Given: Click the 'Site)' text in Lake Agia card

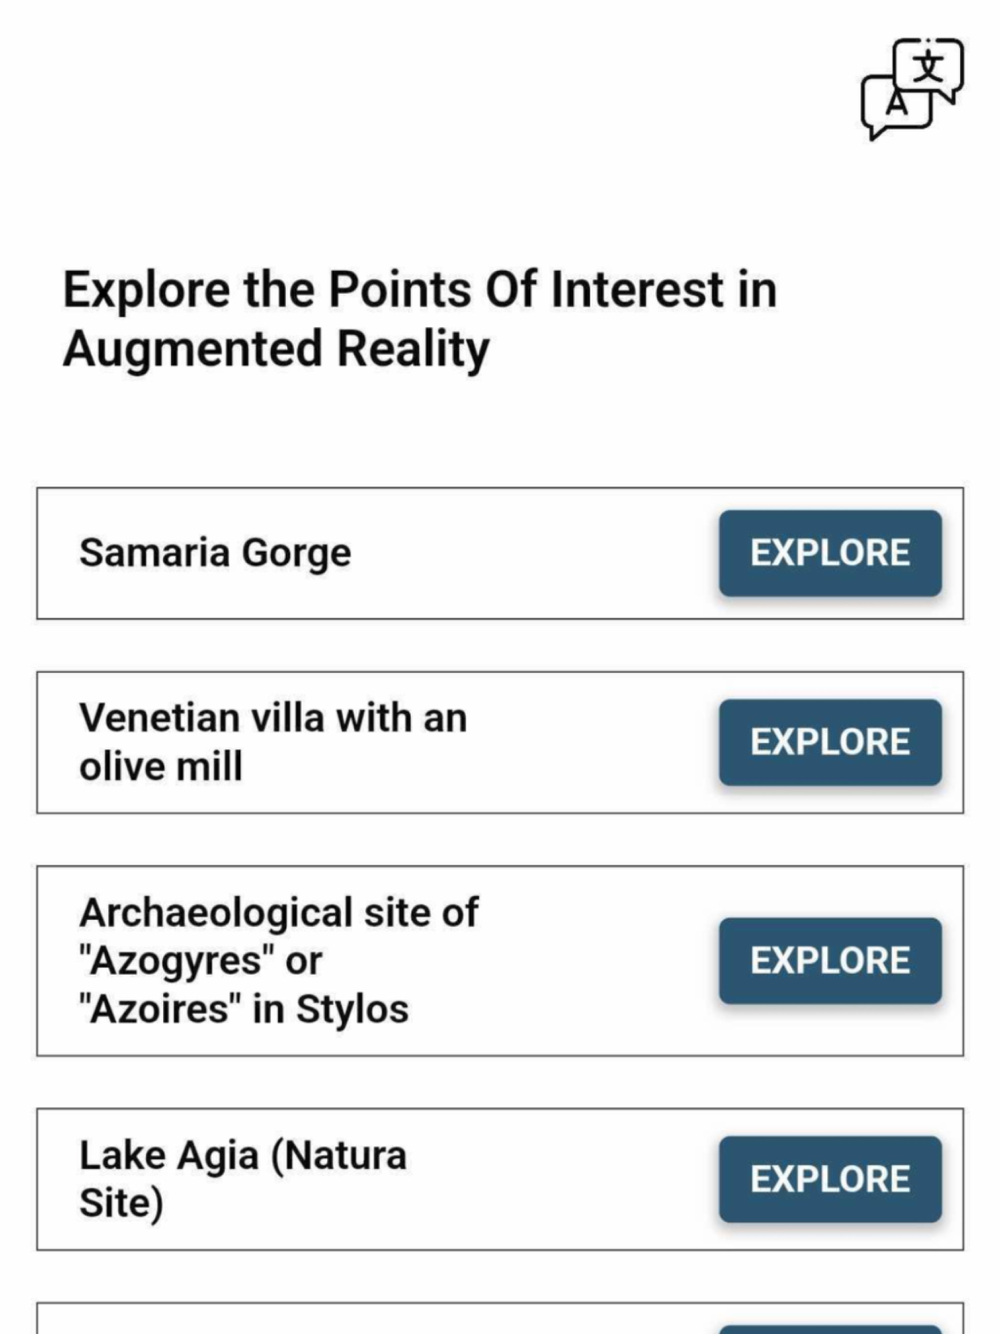Looking at the screenshot, I should [x=121, y=1203].
